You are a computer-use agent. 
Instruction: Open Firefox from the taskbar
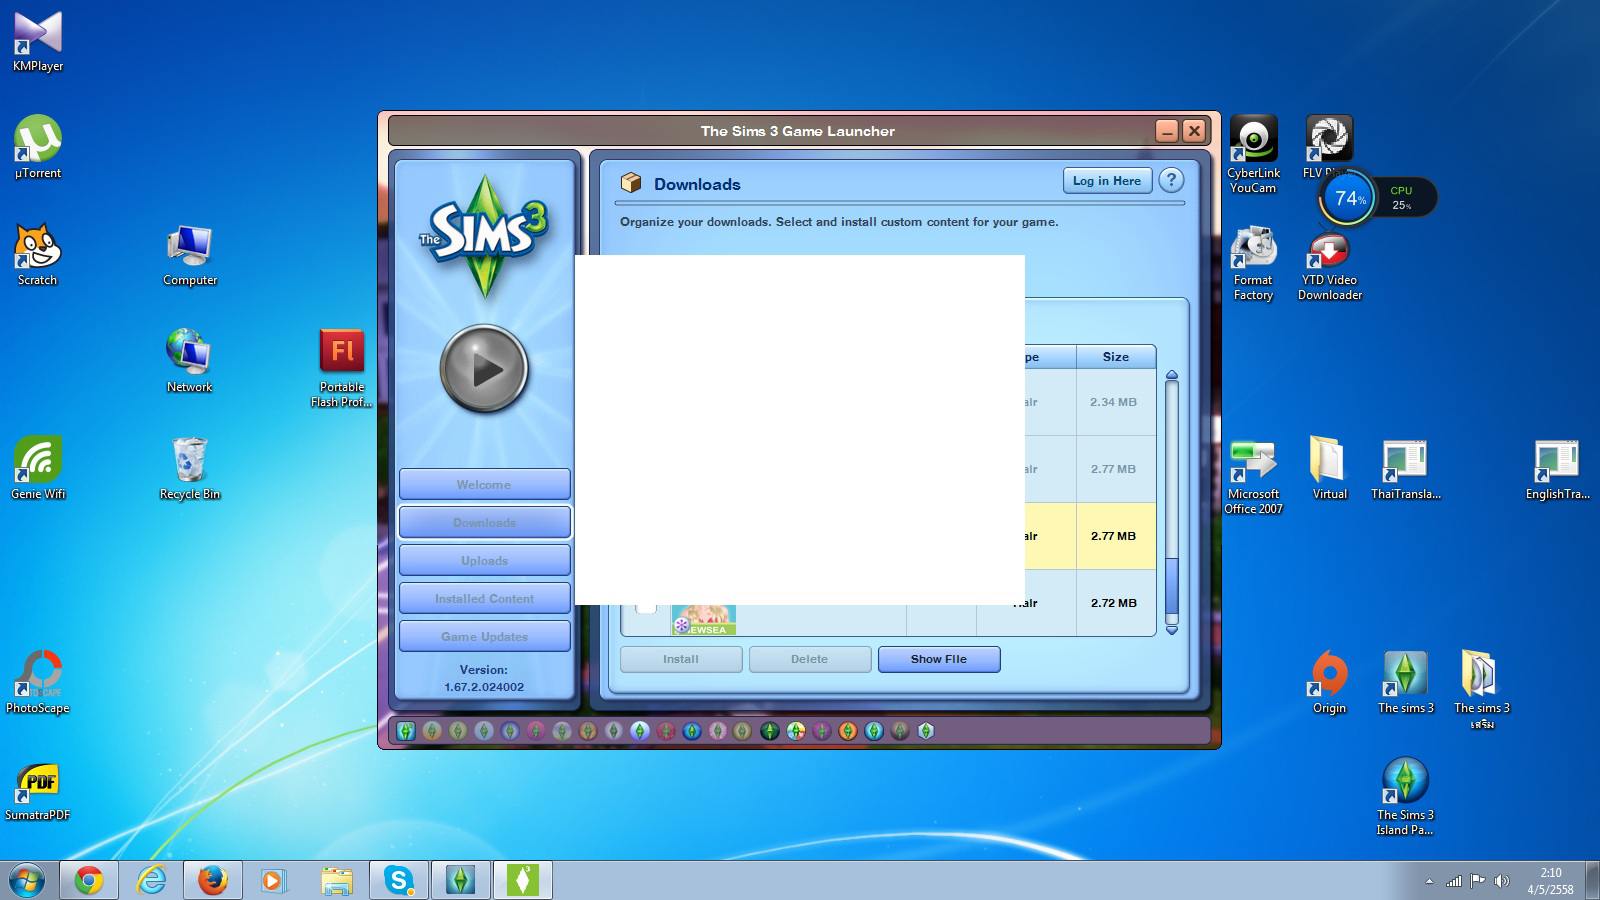(x=212, y=880)
